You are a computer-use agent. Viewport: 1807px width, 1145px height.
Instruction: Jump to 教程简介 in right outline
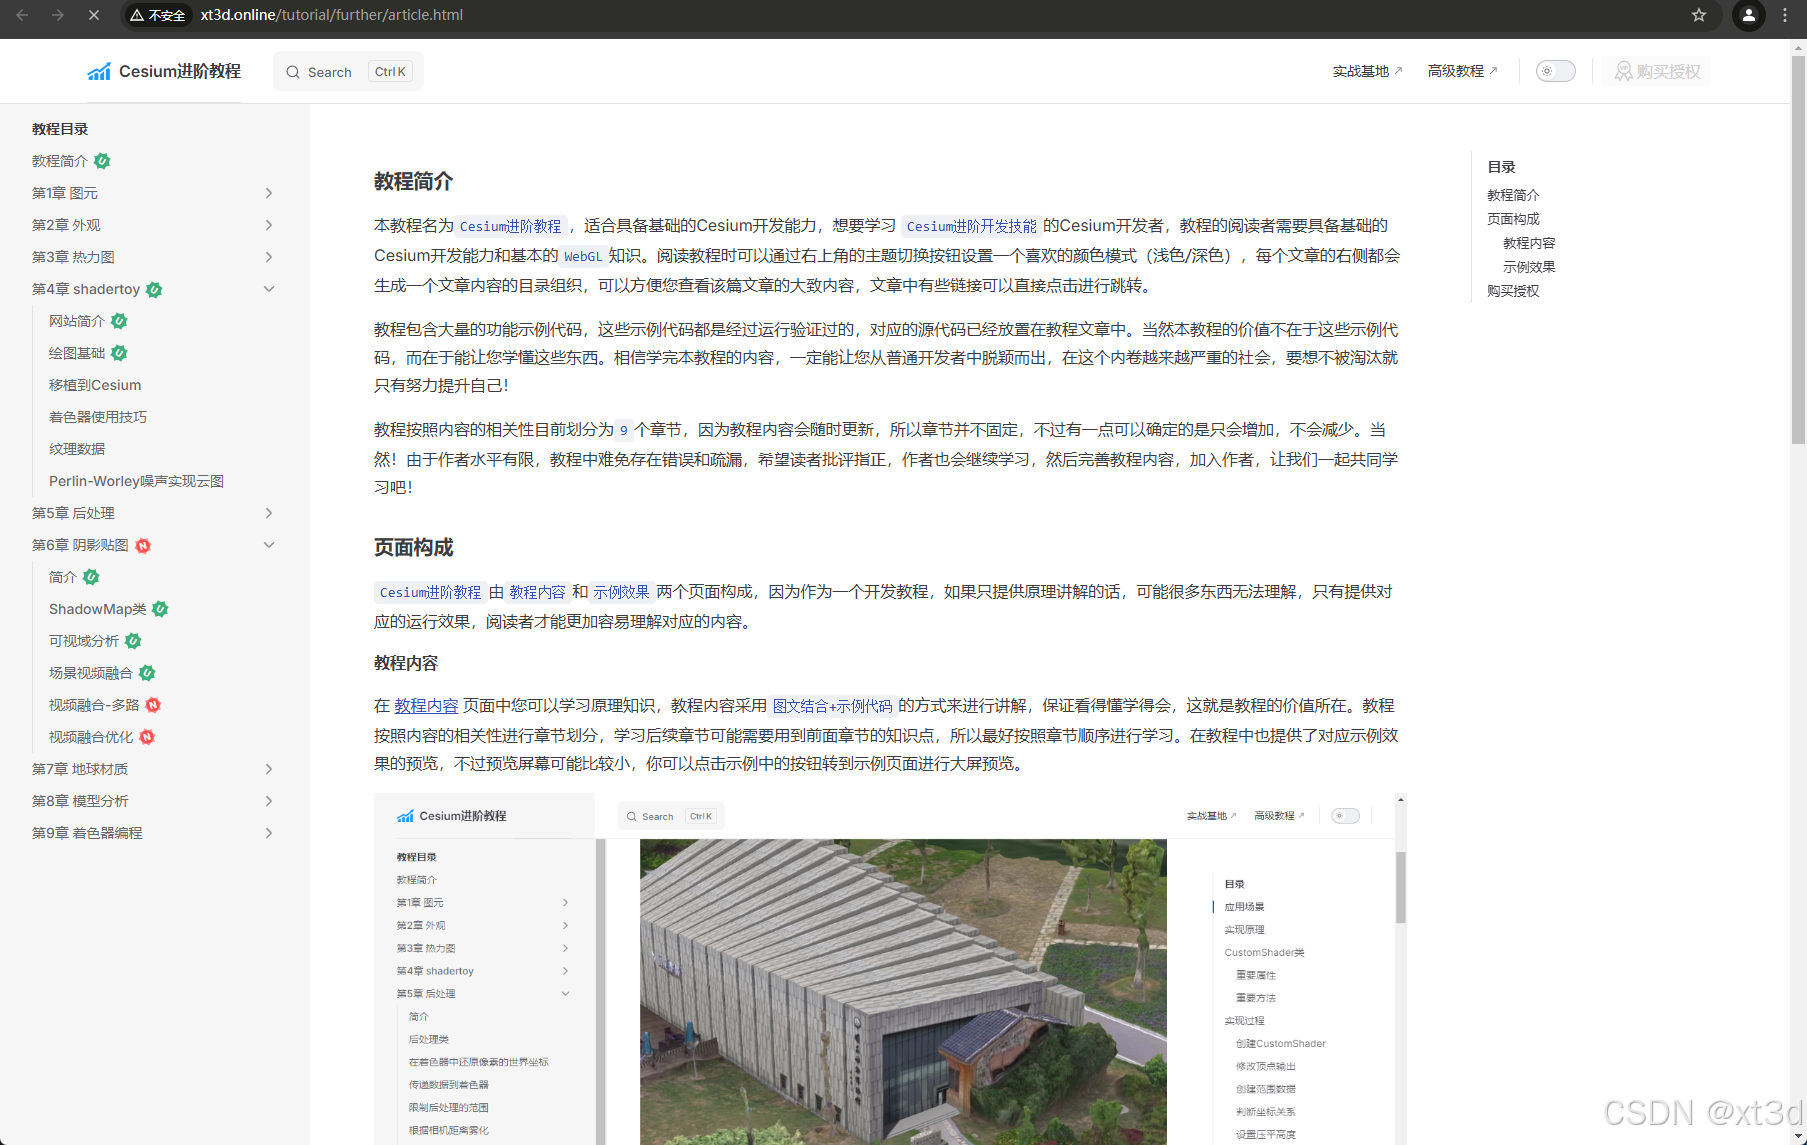(x=1513, y=195)
